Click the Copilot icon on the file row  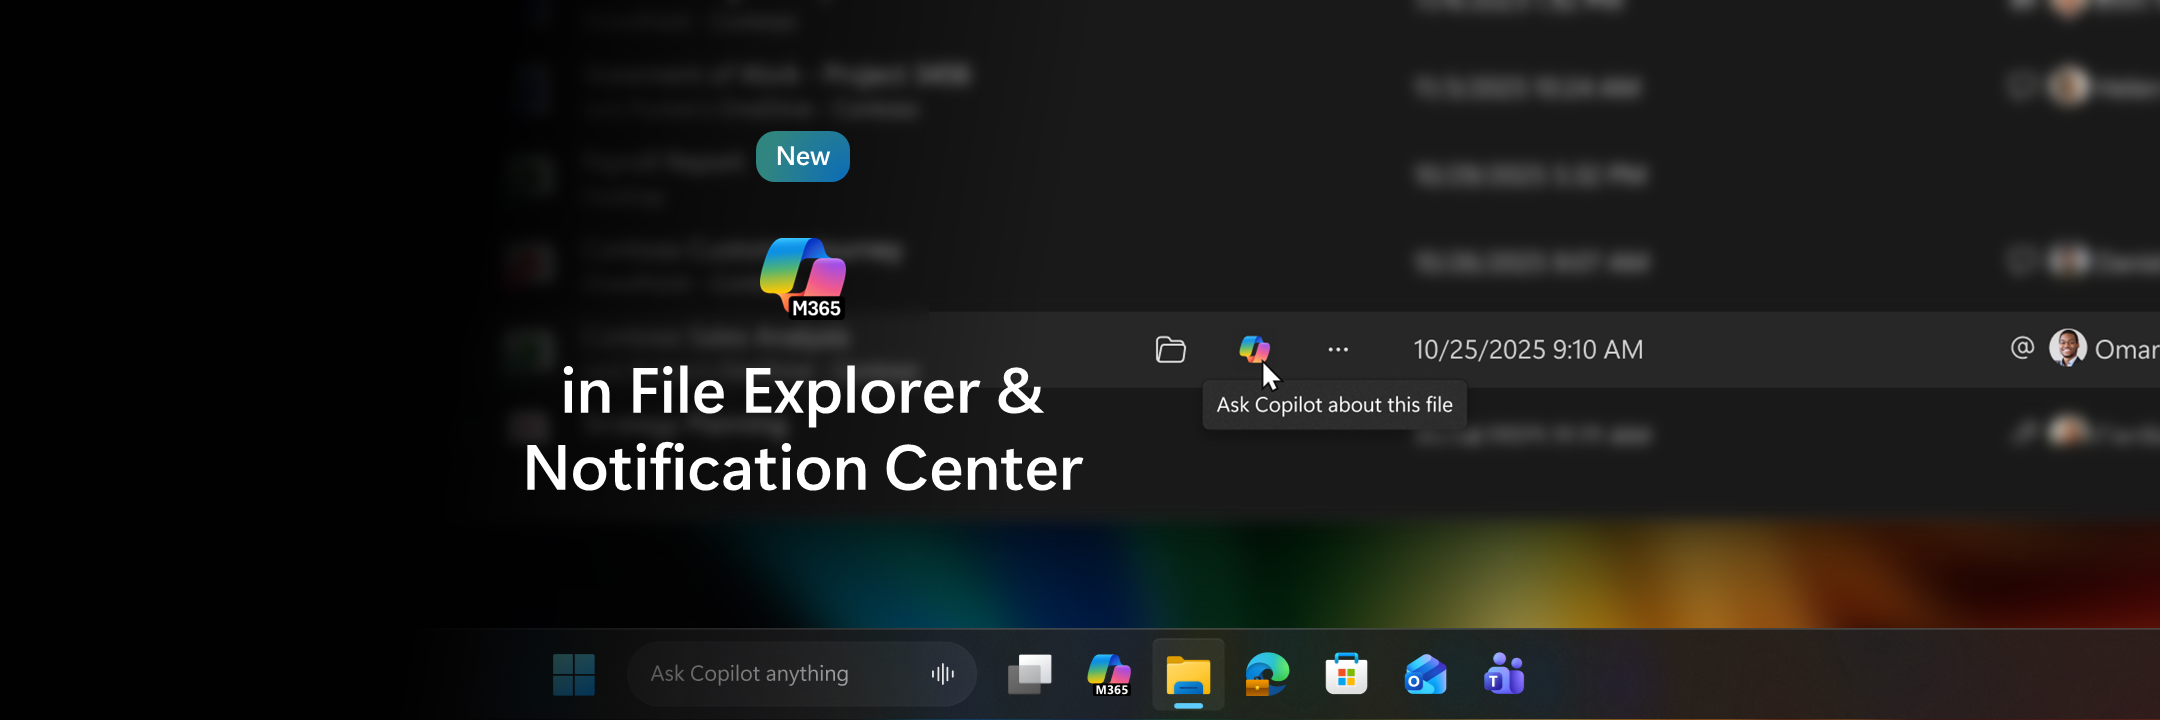tap(1254, 349)
